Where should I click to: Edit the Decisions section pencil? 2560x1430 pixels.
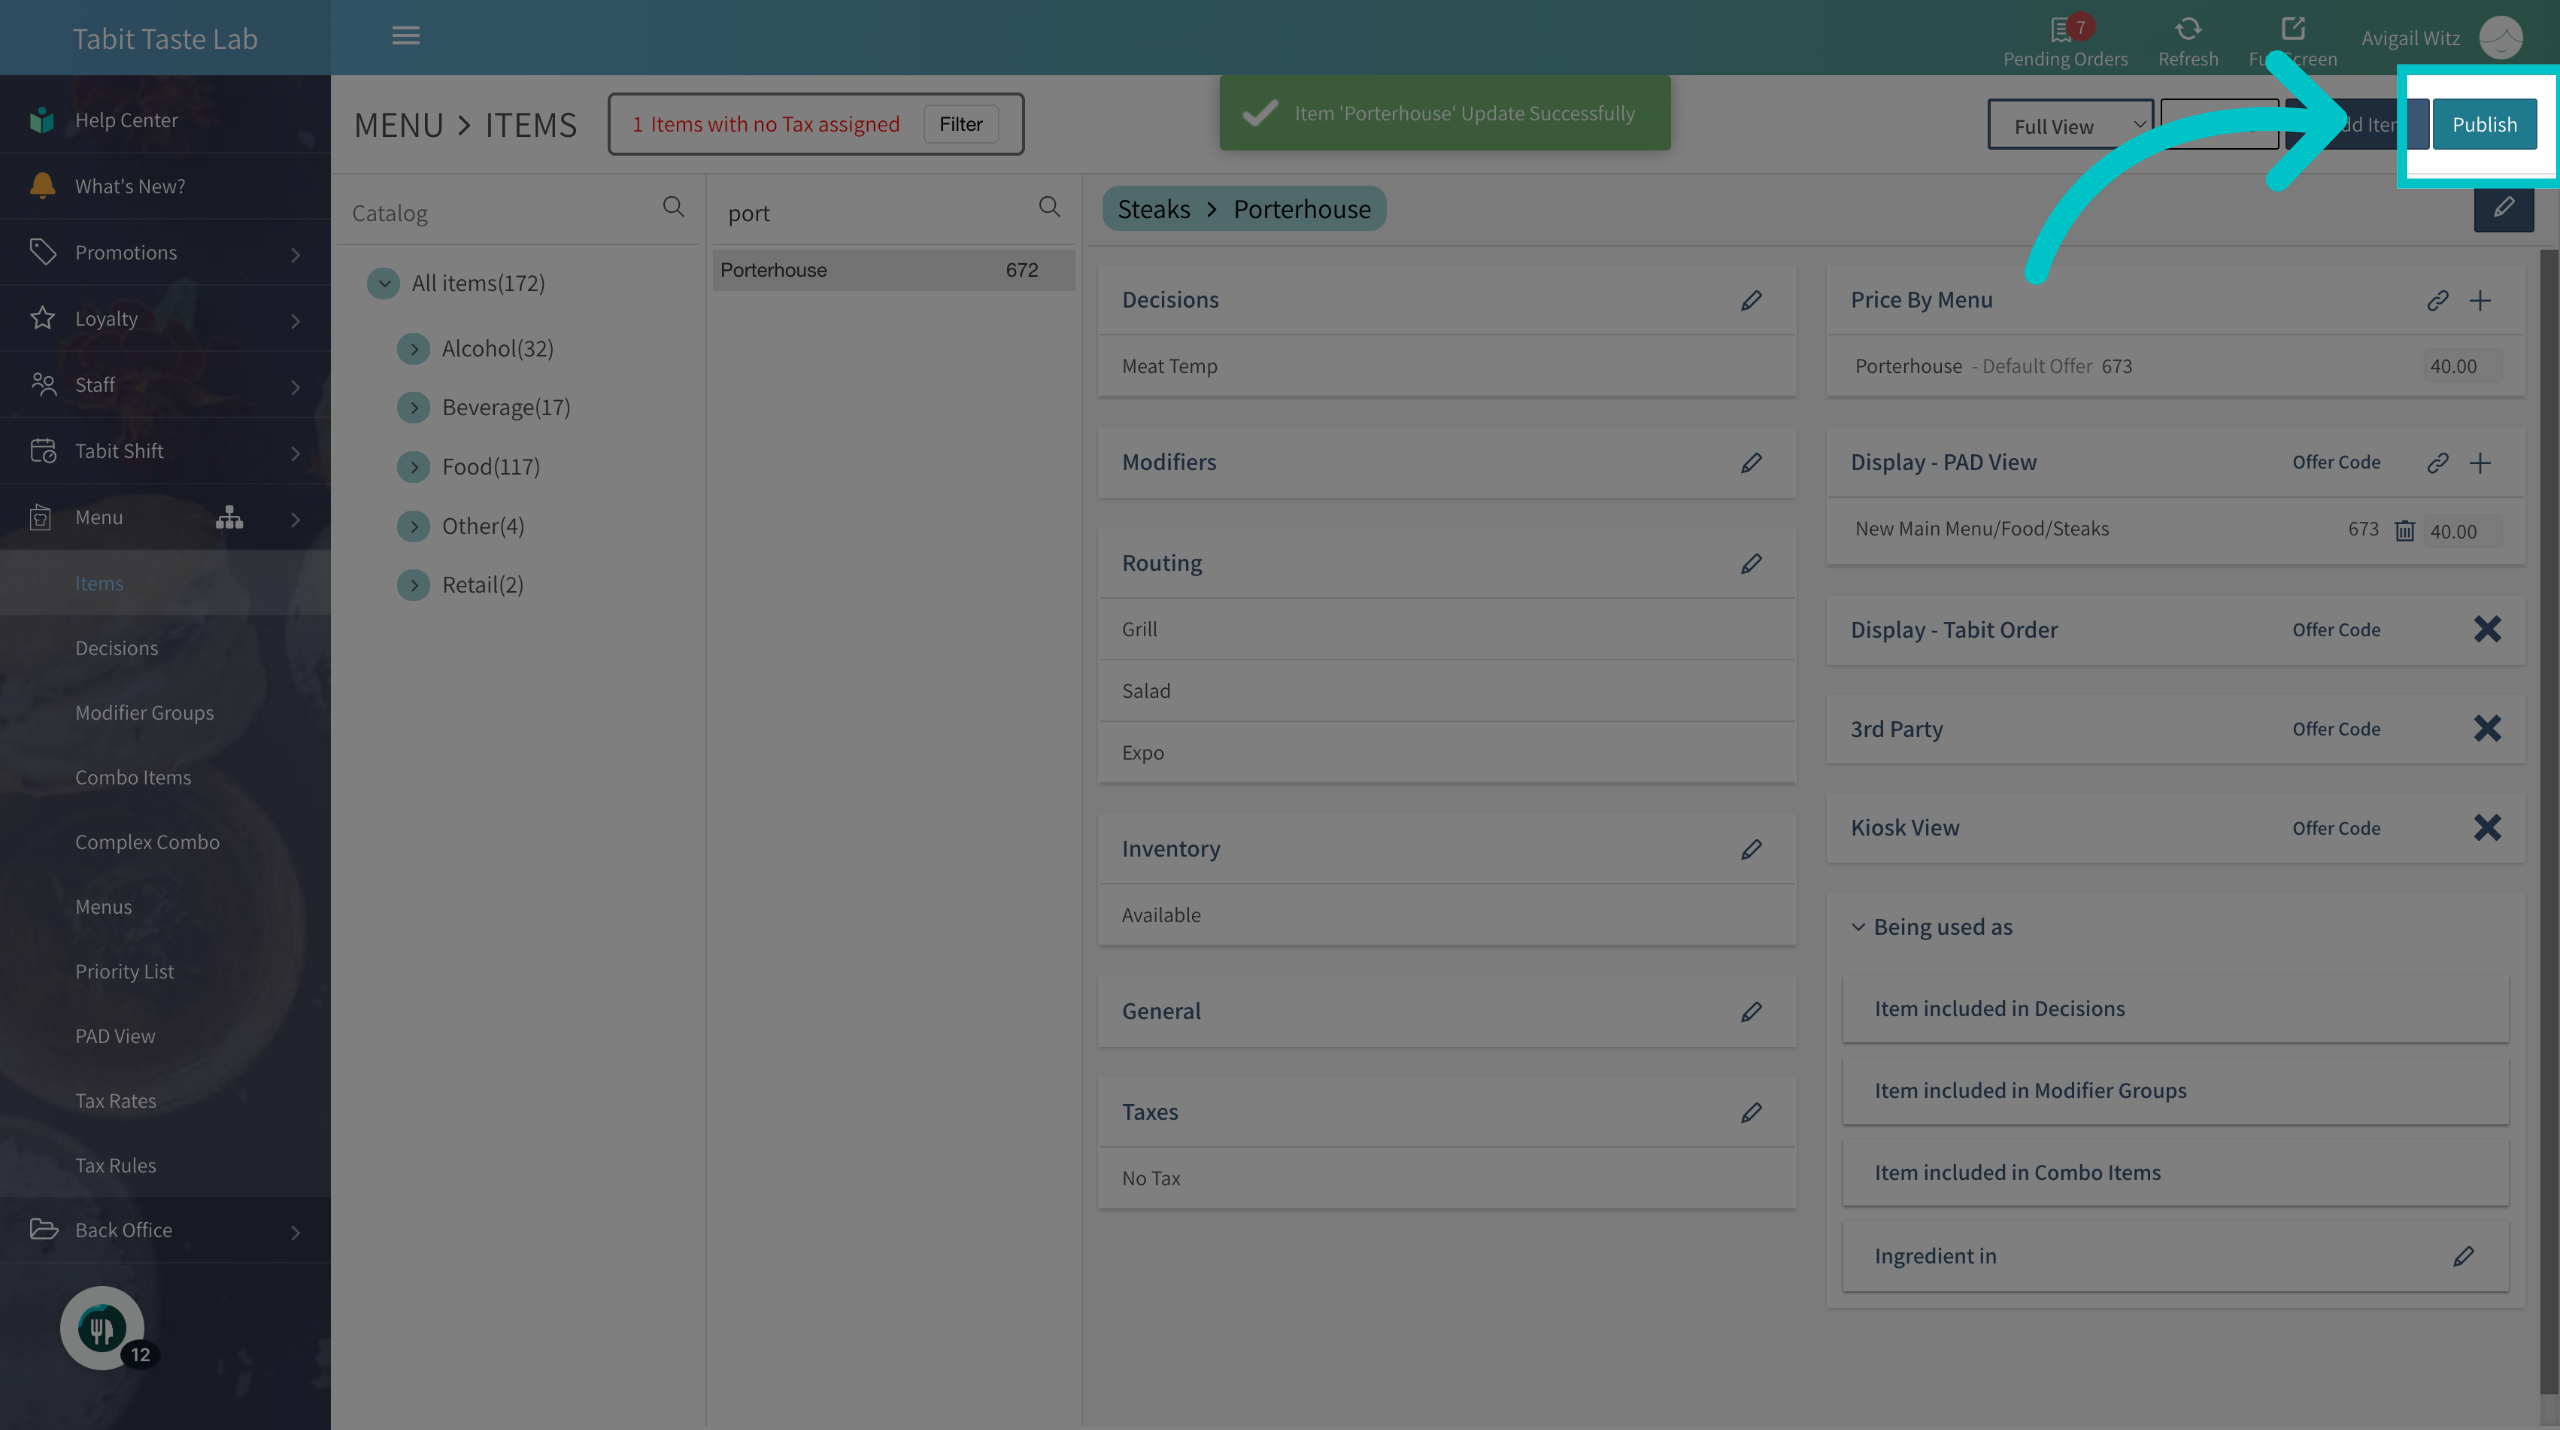[1751, 300]
